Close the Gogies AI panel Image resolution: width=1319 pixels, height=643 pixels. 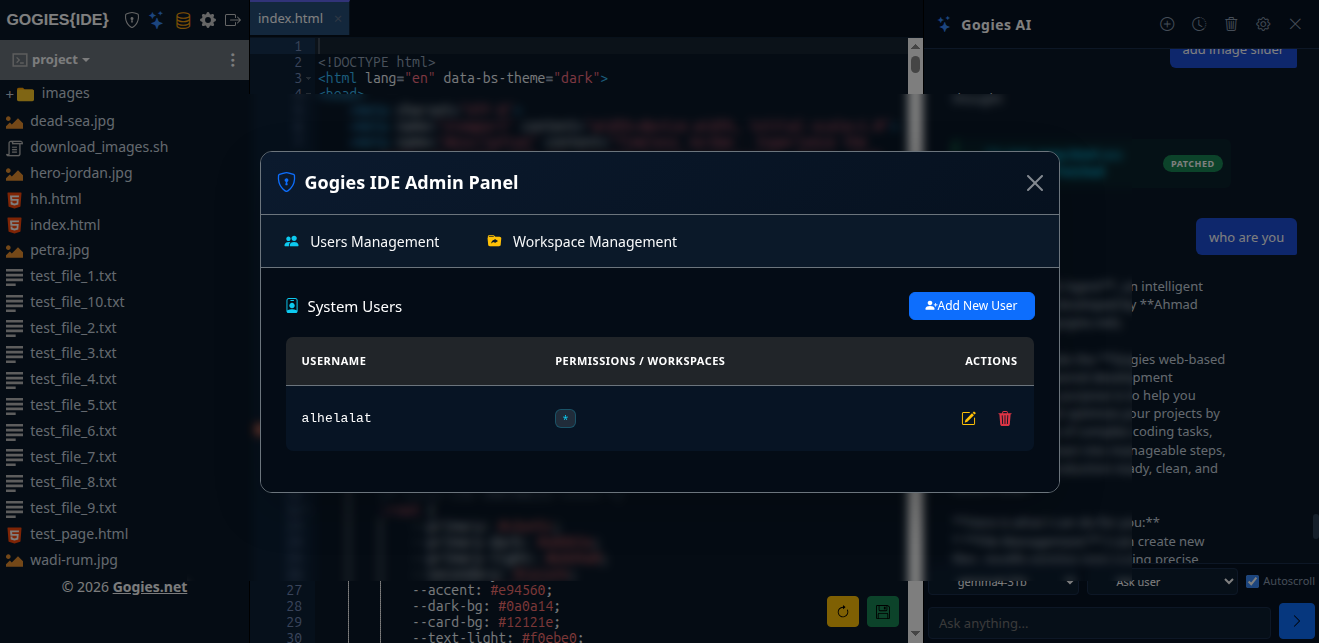click(1295, 24)
